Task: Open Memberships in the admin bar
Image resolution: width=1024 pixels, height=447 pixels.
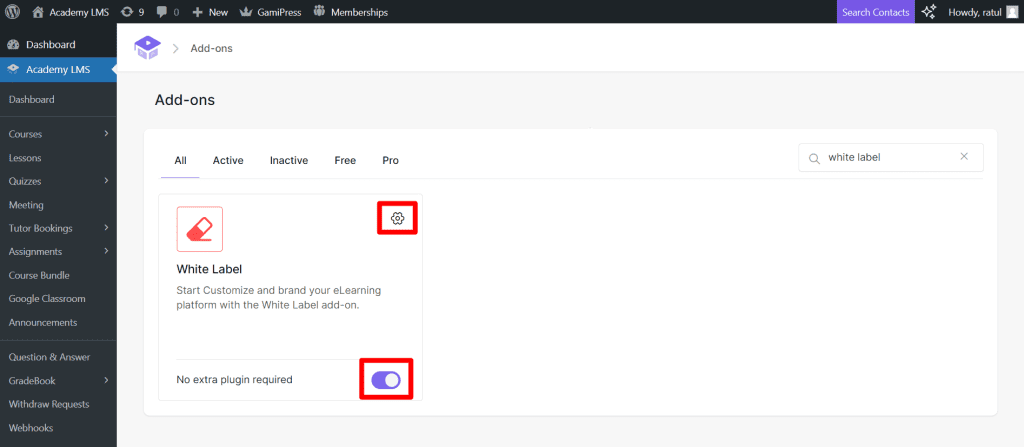Action: pos(350,12)
